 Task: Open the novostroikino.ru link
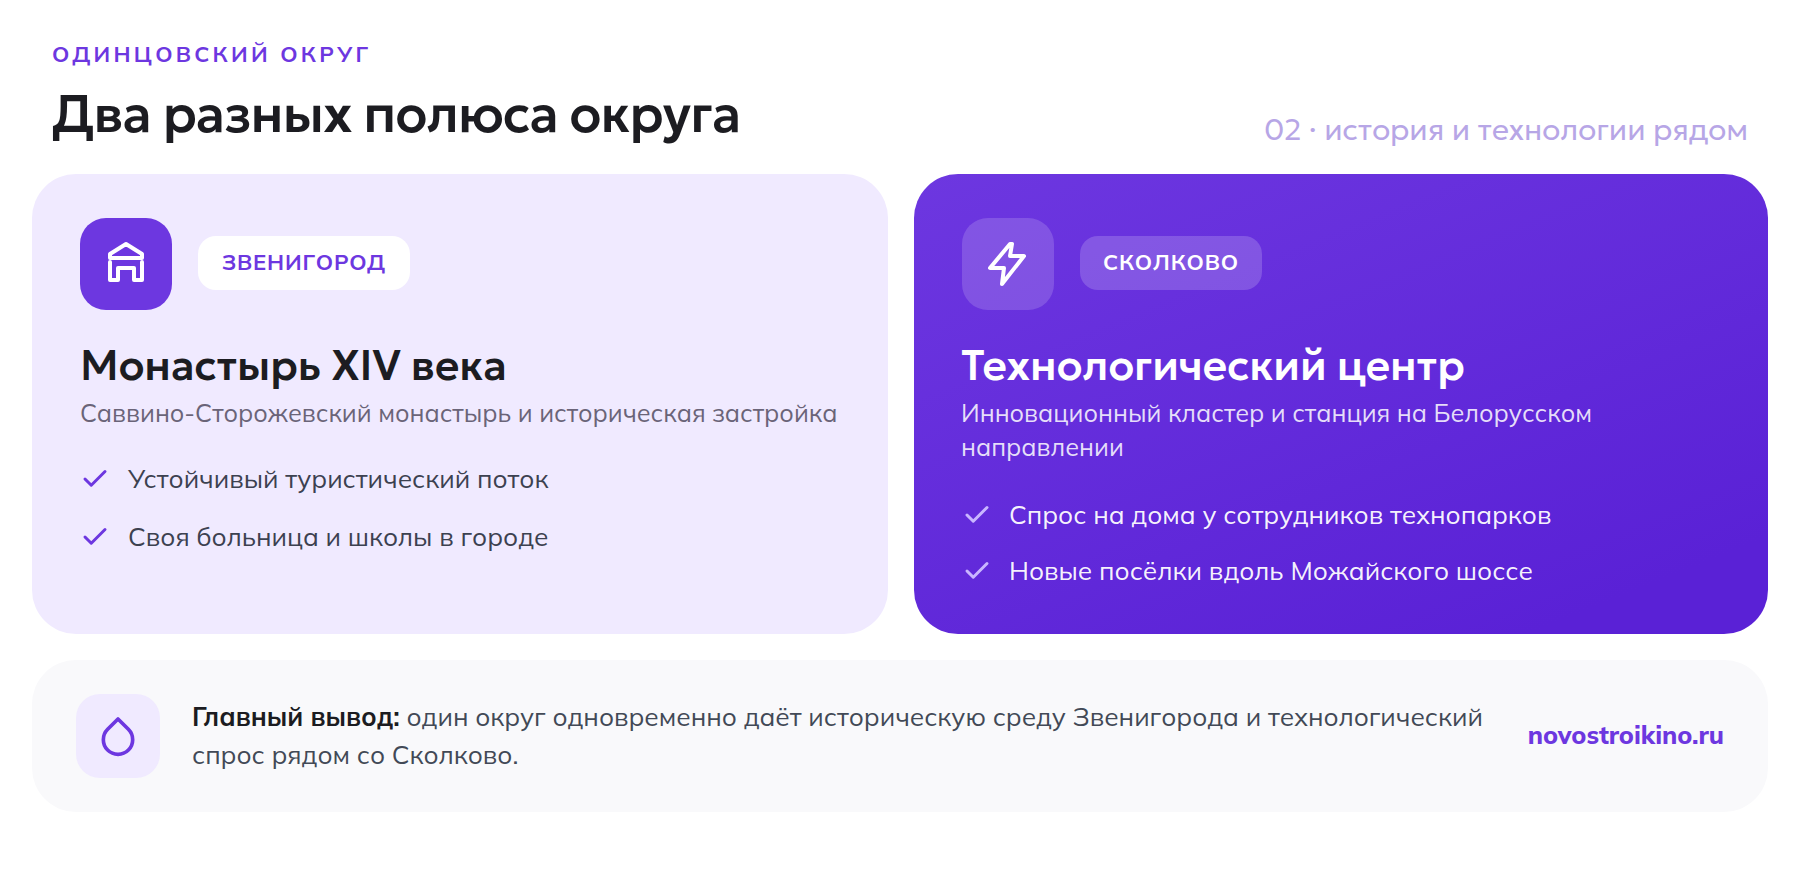1626,736
